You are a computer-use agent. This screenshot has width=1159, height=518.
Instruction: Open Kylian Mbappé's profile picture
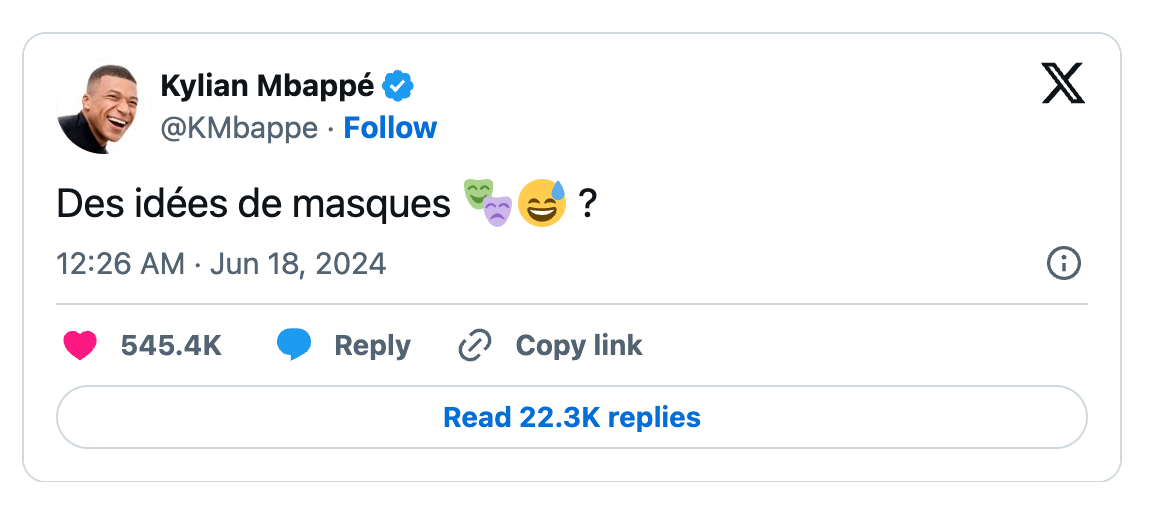98,108
